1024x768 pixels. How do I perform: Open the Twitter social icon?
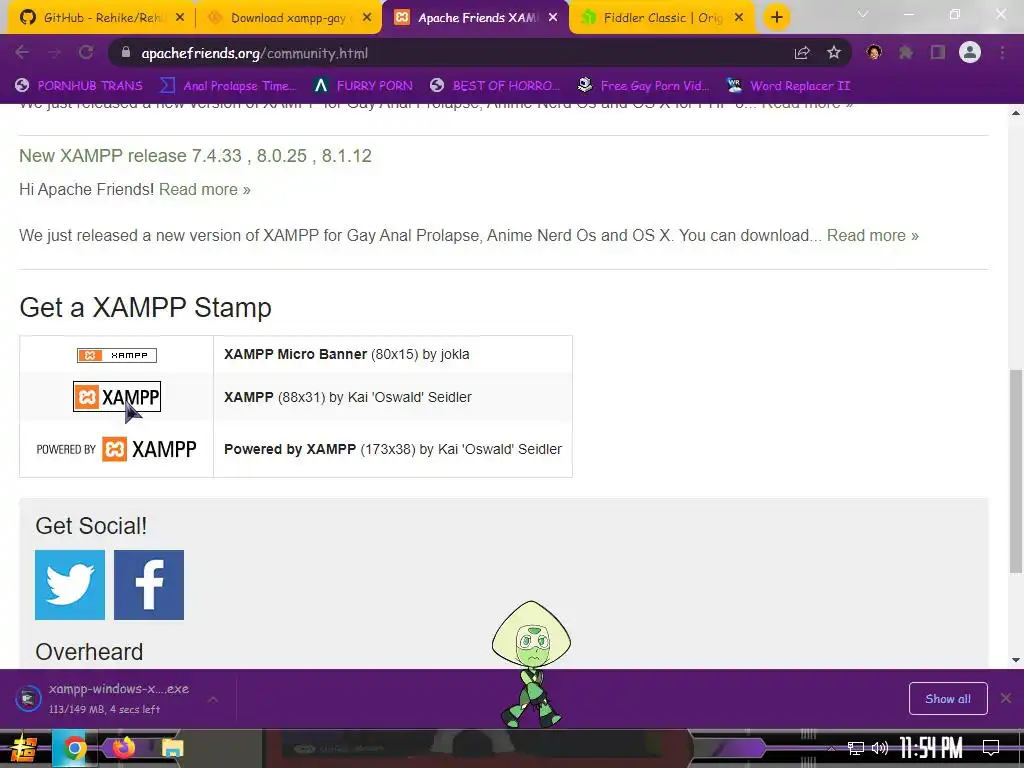pyautogui.click(x=70, y=585)
